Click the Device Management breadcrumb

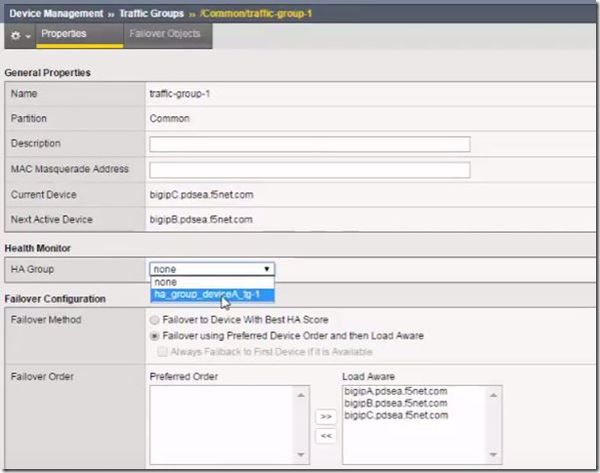click(x=57, y=13)
